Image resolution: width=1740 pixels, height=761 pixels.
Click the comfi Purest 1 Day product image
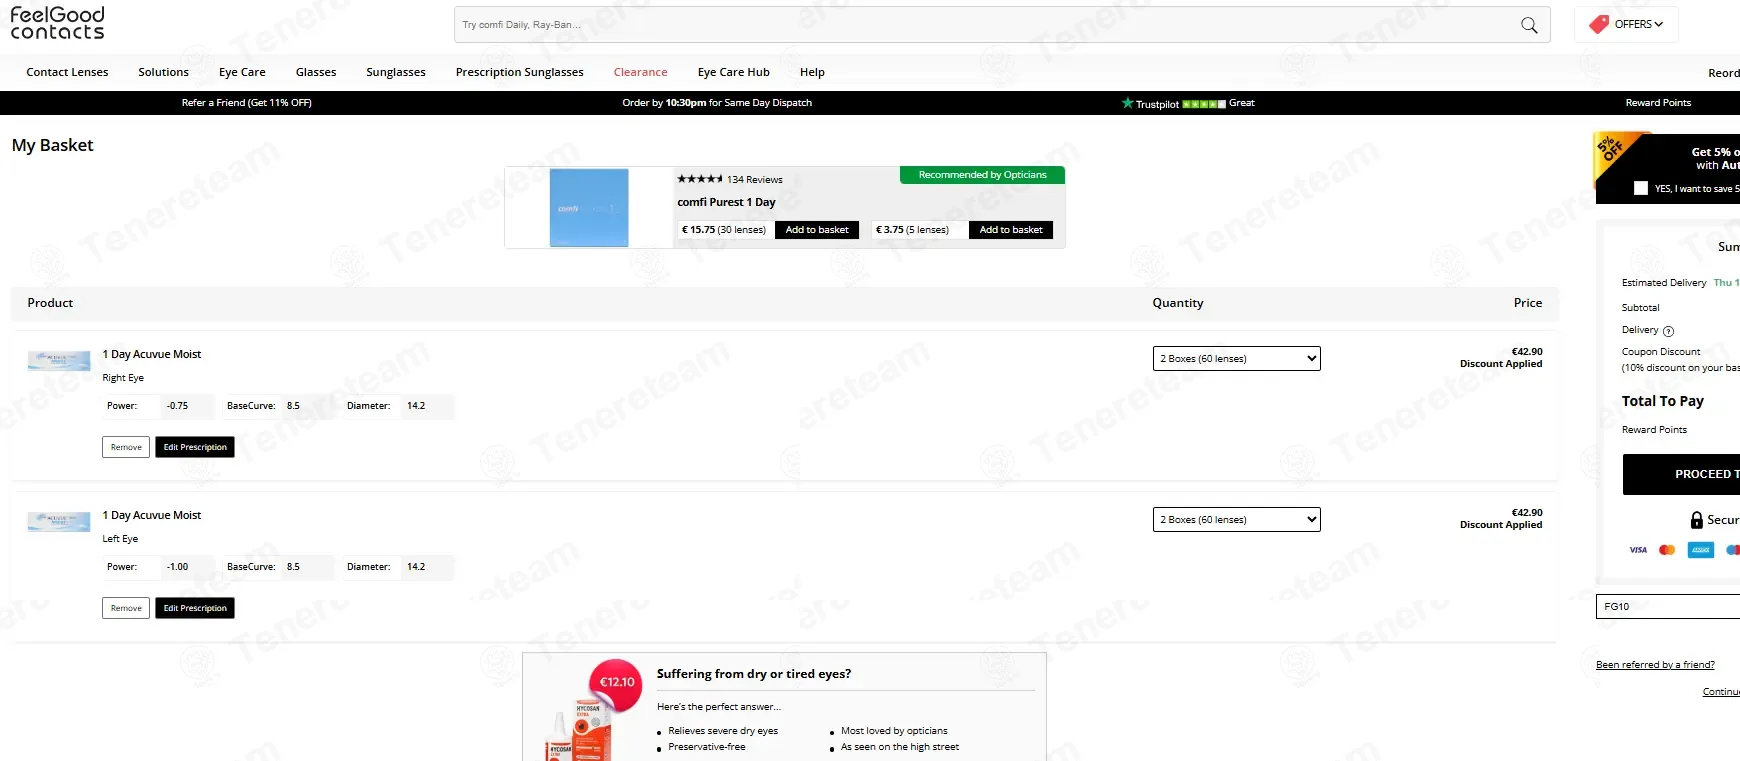click(589, 208)
